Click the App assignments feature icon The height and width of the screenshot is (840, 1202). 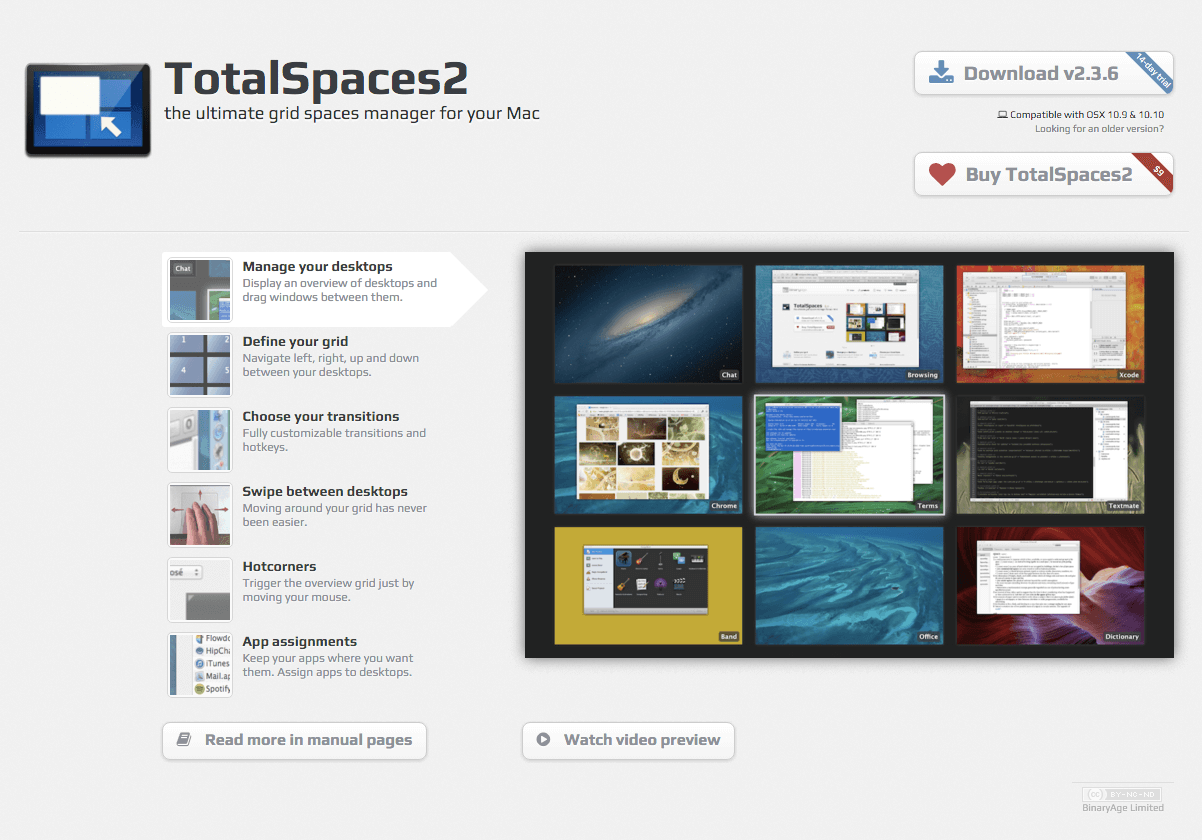pos(200,665)
